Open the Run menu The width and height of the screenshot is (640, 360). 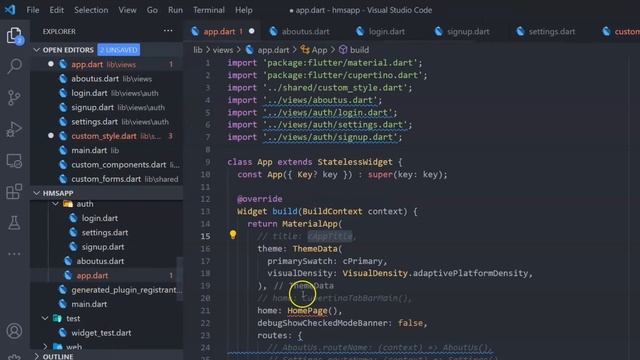click(175, 10)
